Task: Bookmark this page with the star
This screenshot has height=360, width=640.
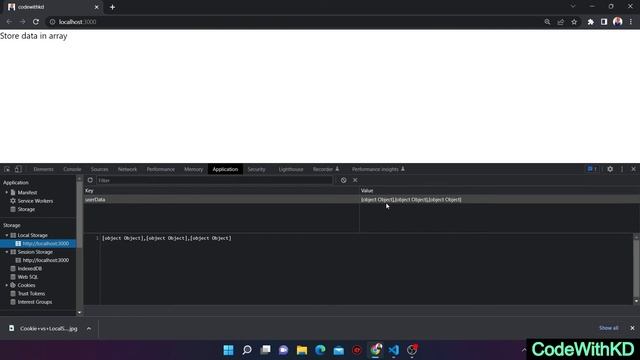Action: click(x=574, y=22)
